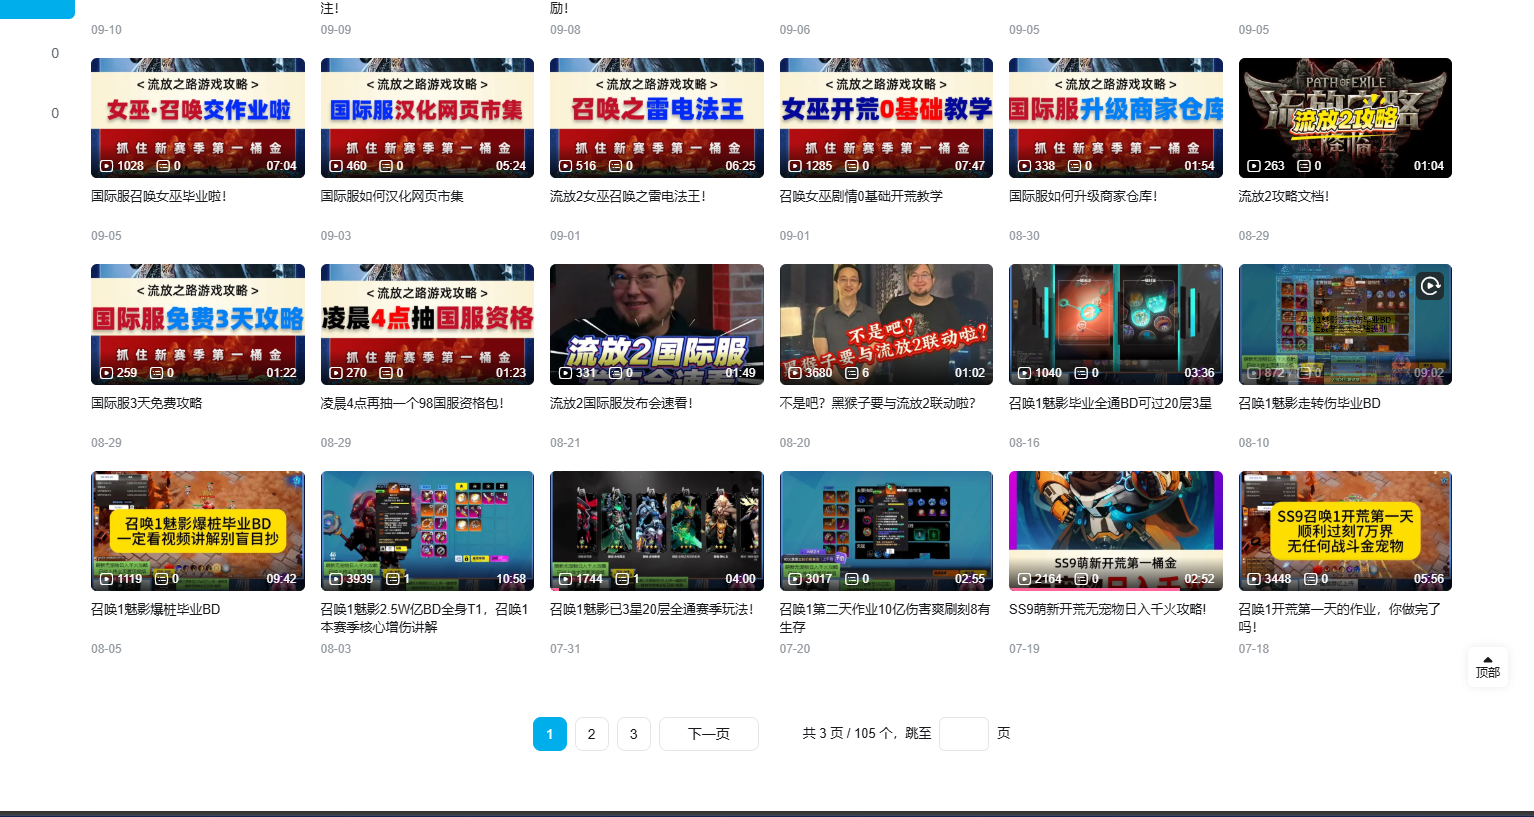The width and height of the screenshot is (1534, 817).
Task: Click the upload date 08-30
Action: tap(1024, 236)
